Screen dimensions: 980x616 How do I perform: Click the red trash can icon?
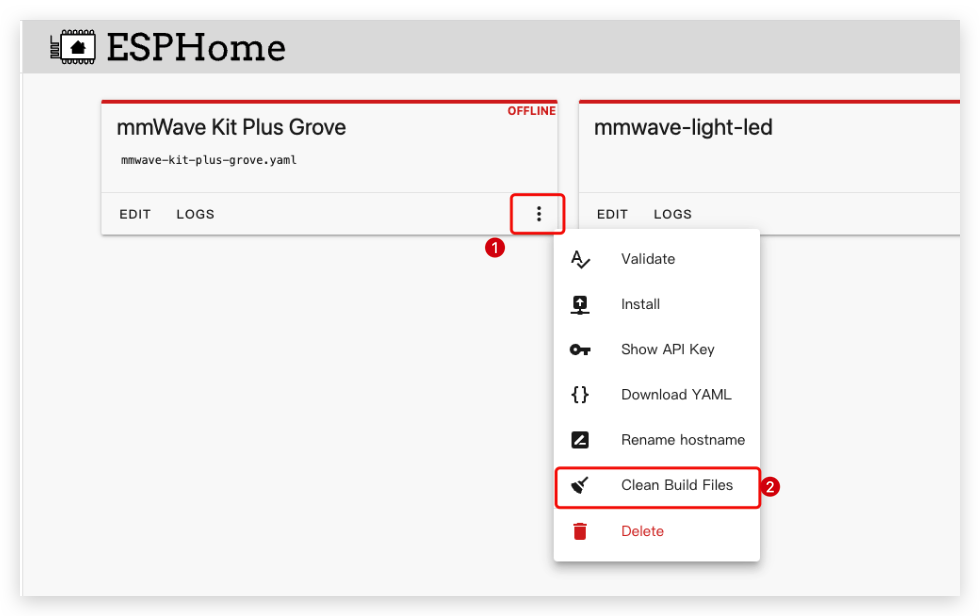click(x=580, y=531)
